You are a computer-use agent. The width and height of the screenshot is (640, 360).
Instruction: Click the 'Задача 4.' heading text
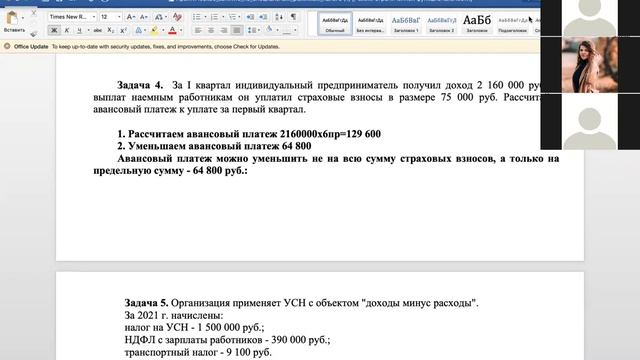[140, 85]
